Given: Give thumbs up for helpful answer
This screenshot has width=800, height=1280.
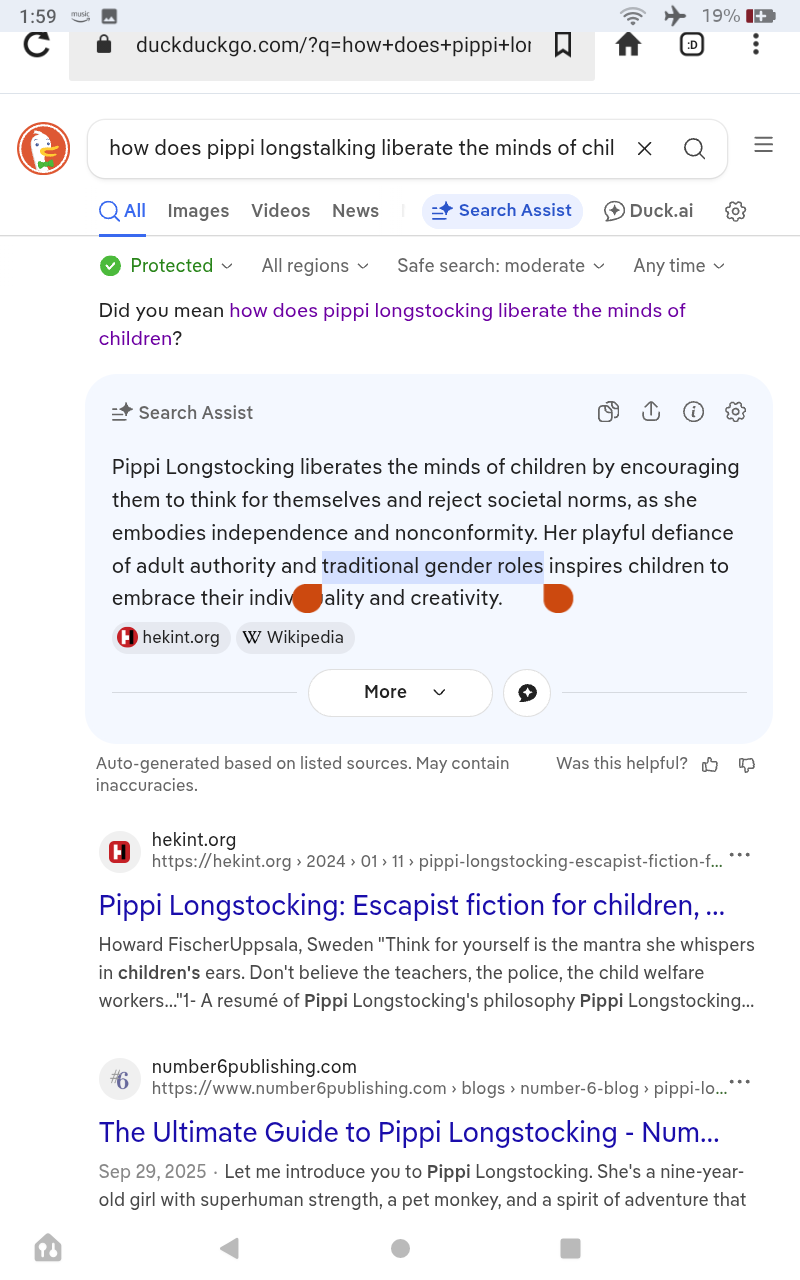Looking at the screenshot, I should pos(710,764).
